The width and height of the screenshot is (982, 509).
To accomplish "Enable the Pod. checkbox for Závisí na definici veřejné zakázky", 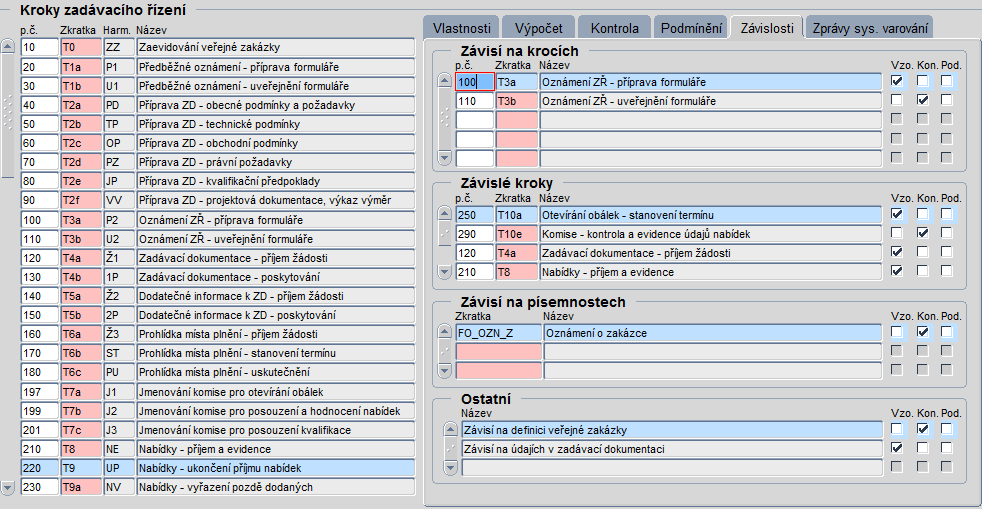I will click(946, 429).
